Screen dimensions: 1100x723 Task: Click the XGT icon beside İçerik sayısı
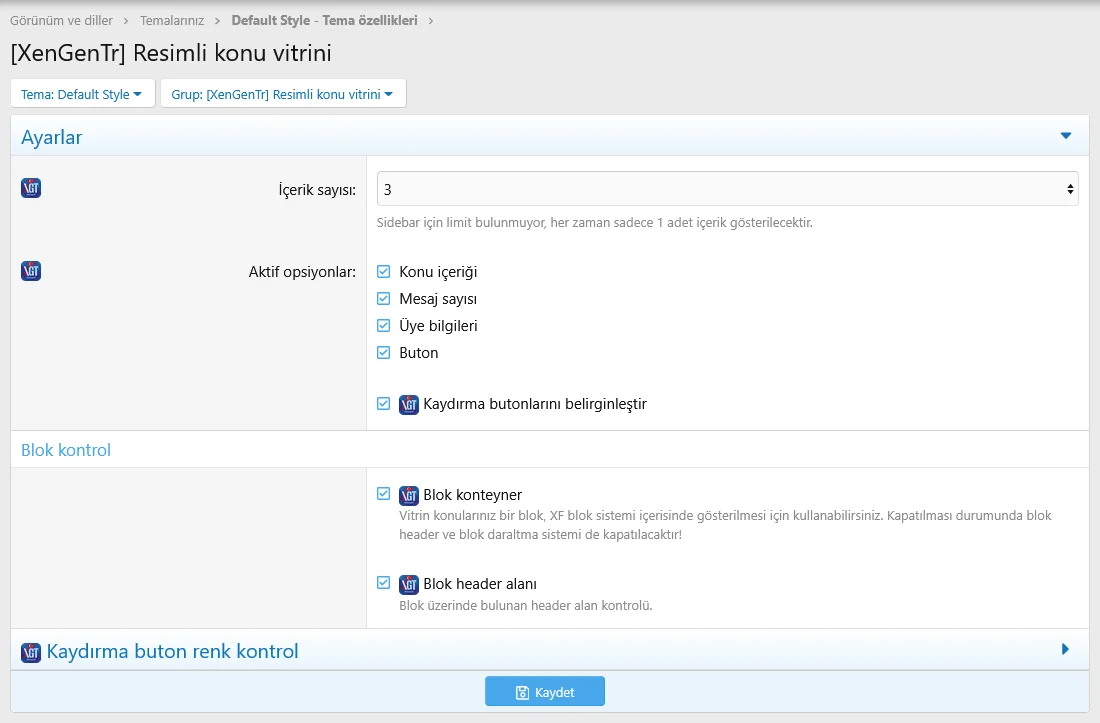click(x=31, y=188)
